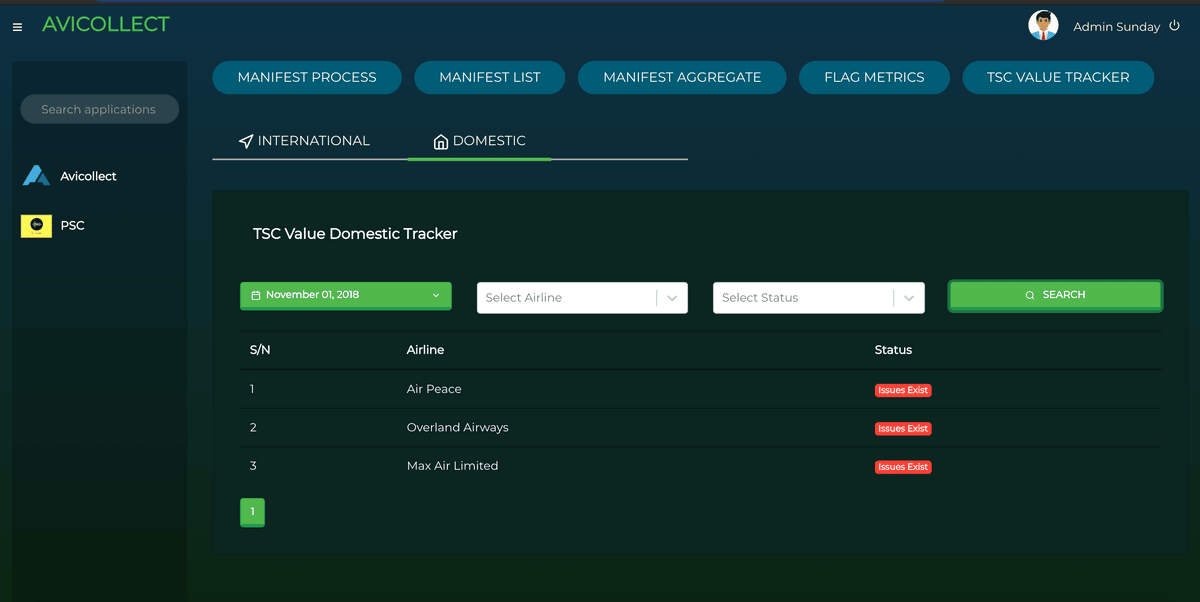
Task: Switch to the International tab
Action: click(x=304, y=141)
